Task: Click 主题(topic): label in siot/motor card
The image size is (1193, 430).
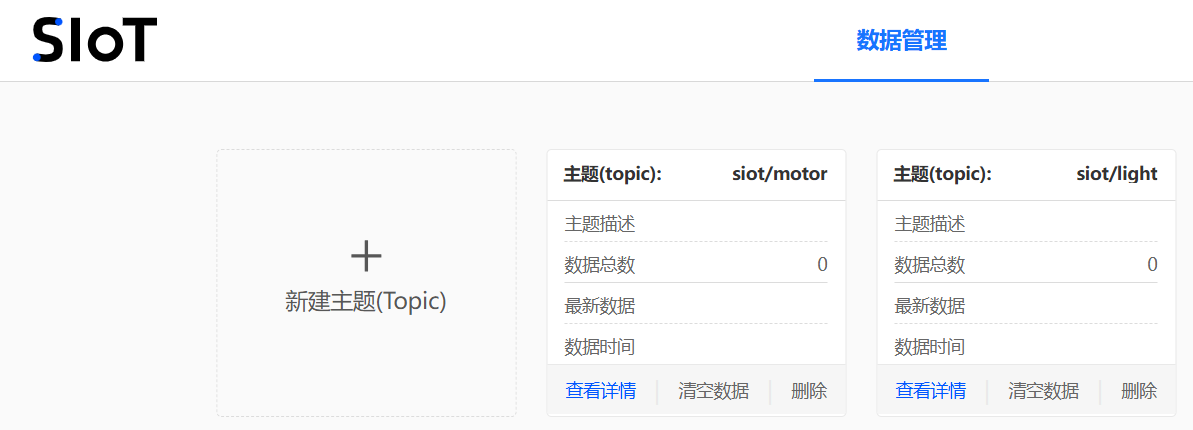Action: (612, 174)
